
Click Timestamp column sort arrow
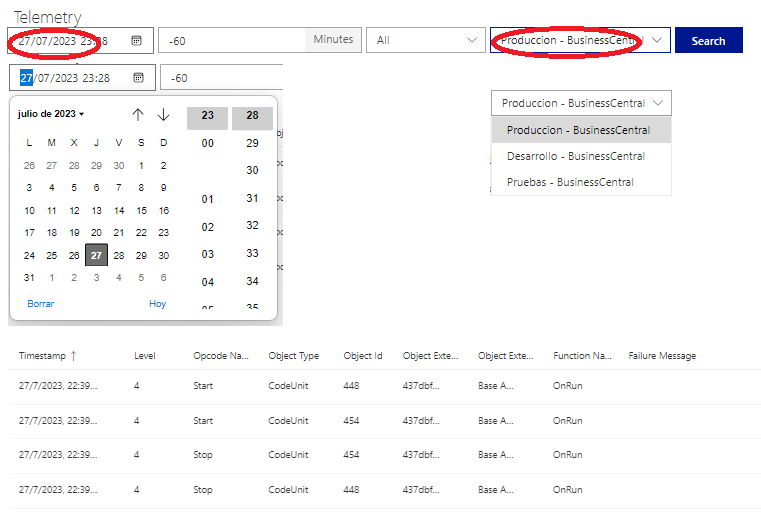coord(73,356)
